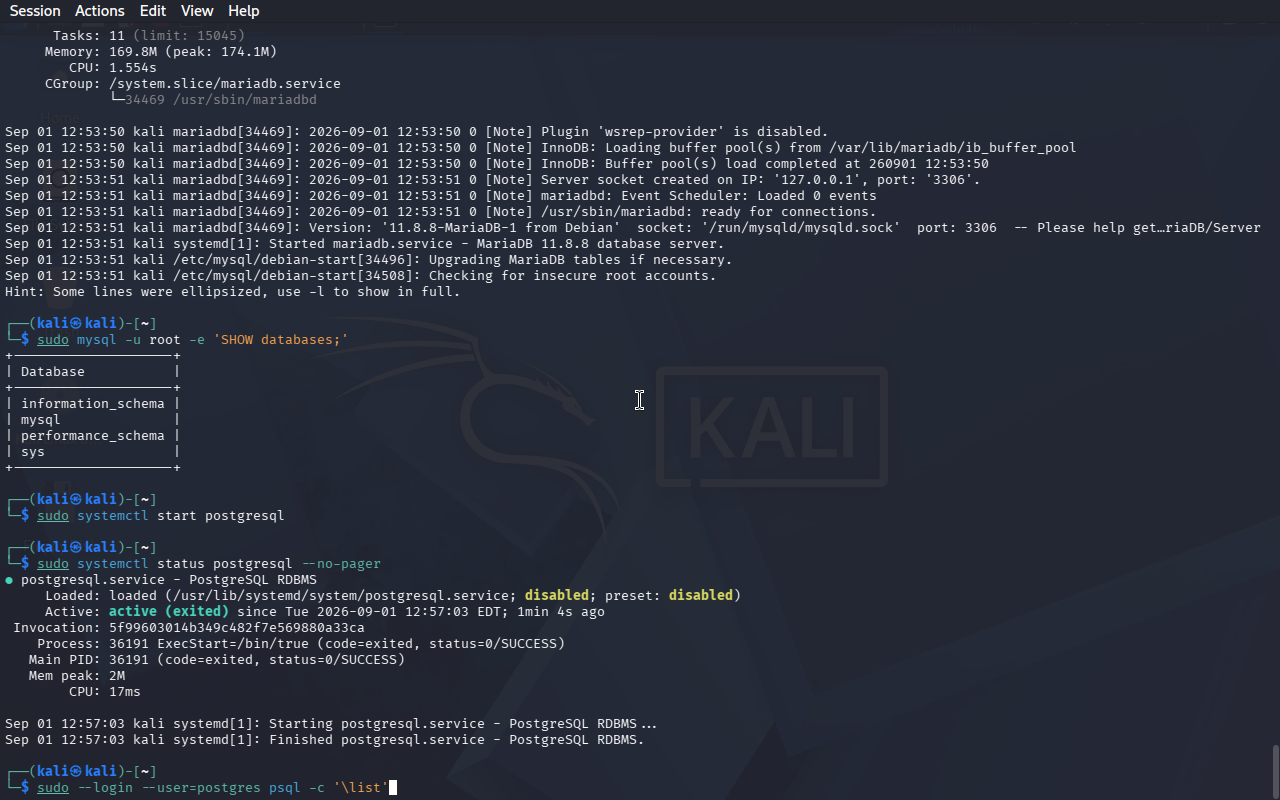Screen dimensions: 1280x800
Task: Click the underlined sudo before systemctl start
Action: click(x=53, y=516)
